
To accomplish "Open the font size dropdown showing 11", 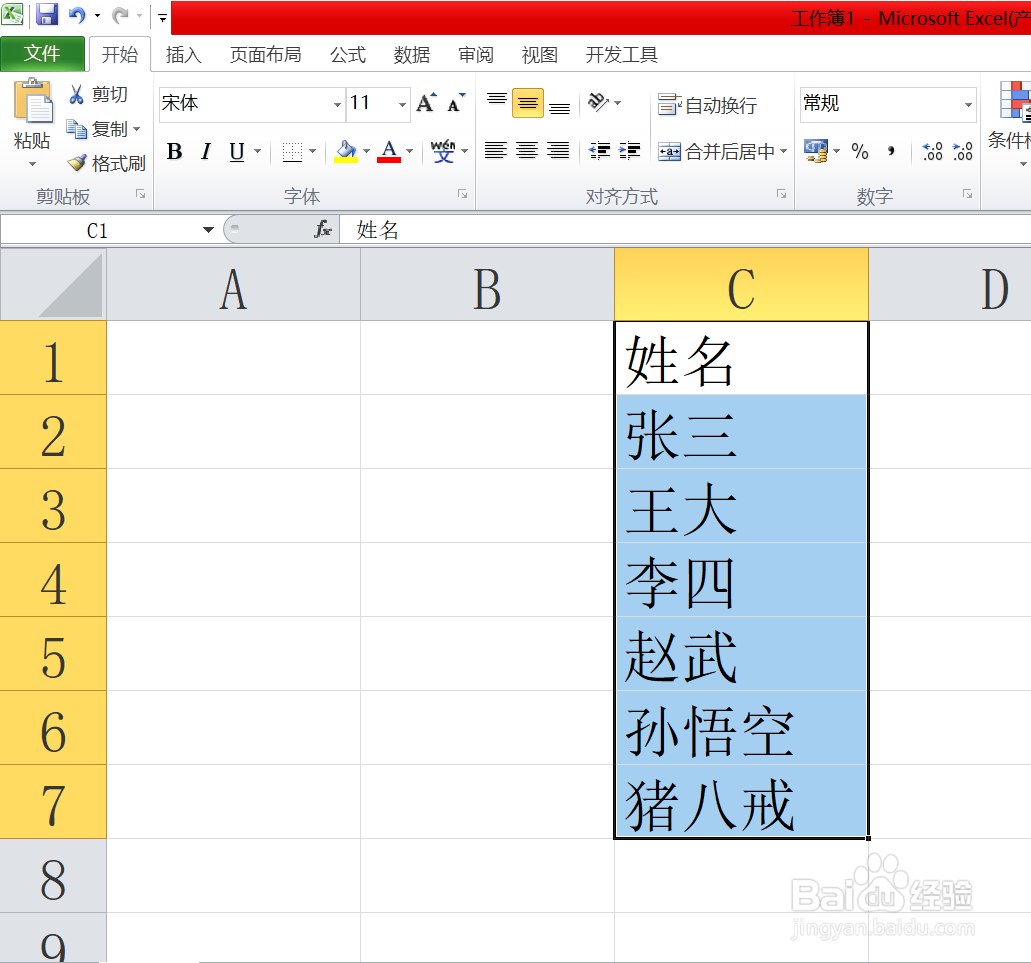I will [x=400, y=103].
